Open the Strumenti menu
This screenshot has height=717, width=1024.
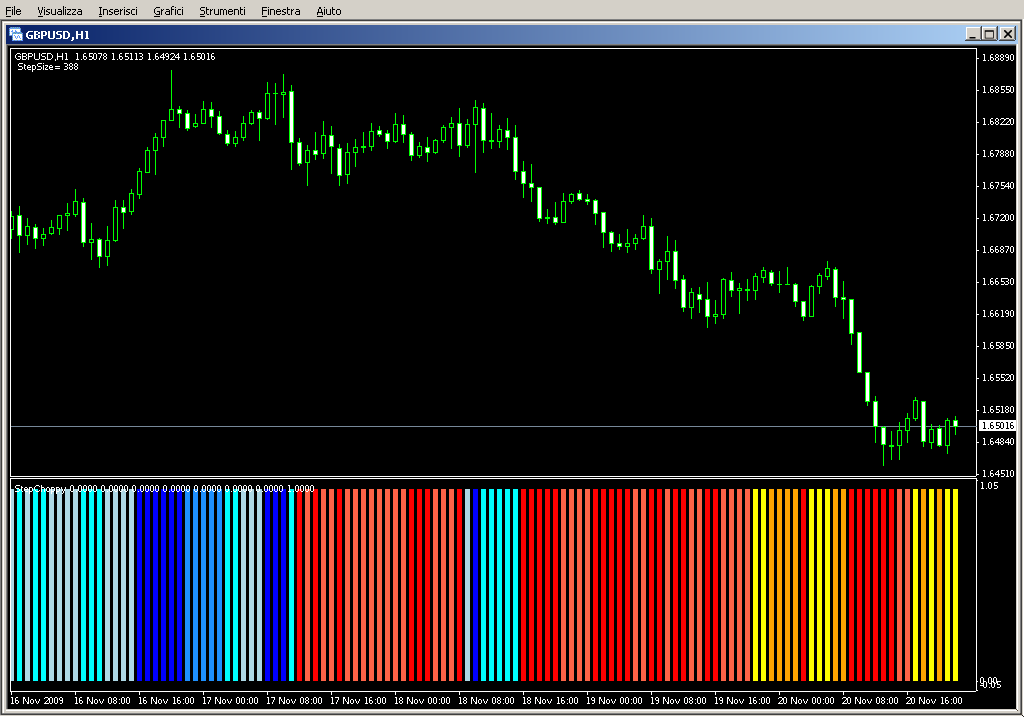(x=222, y=11)
